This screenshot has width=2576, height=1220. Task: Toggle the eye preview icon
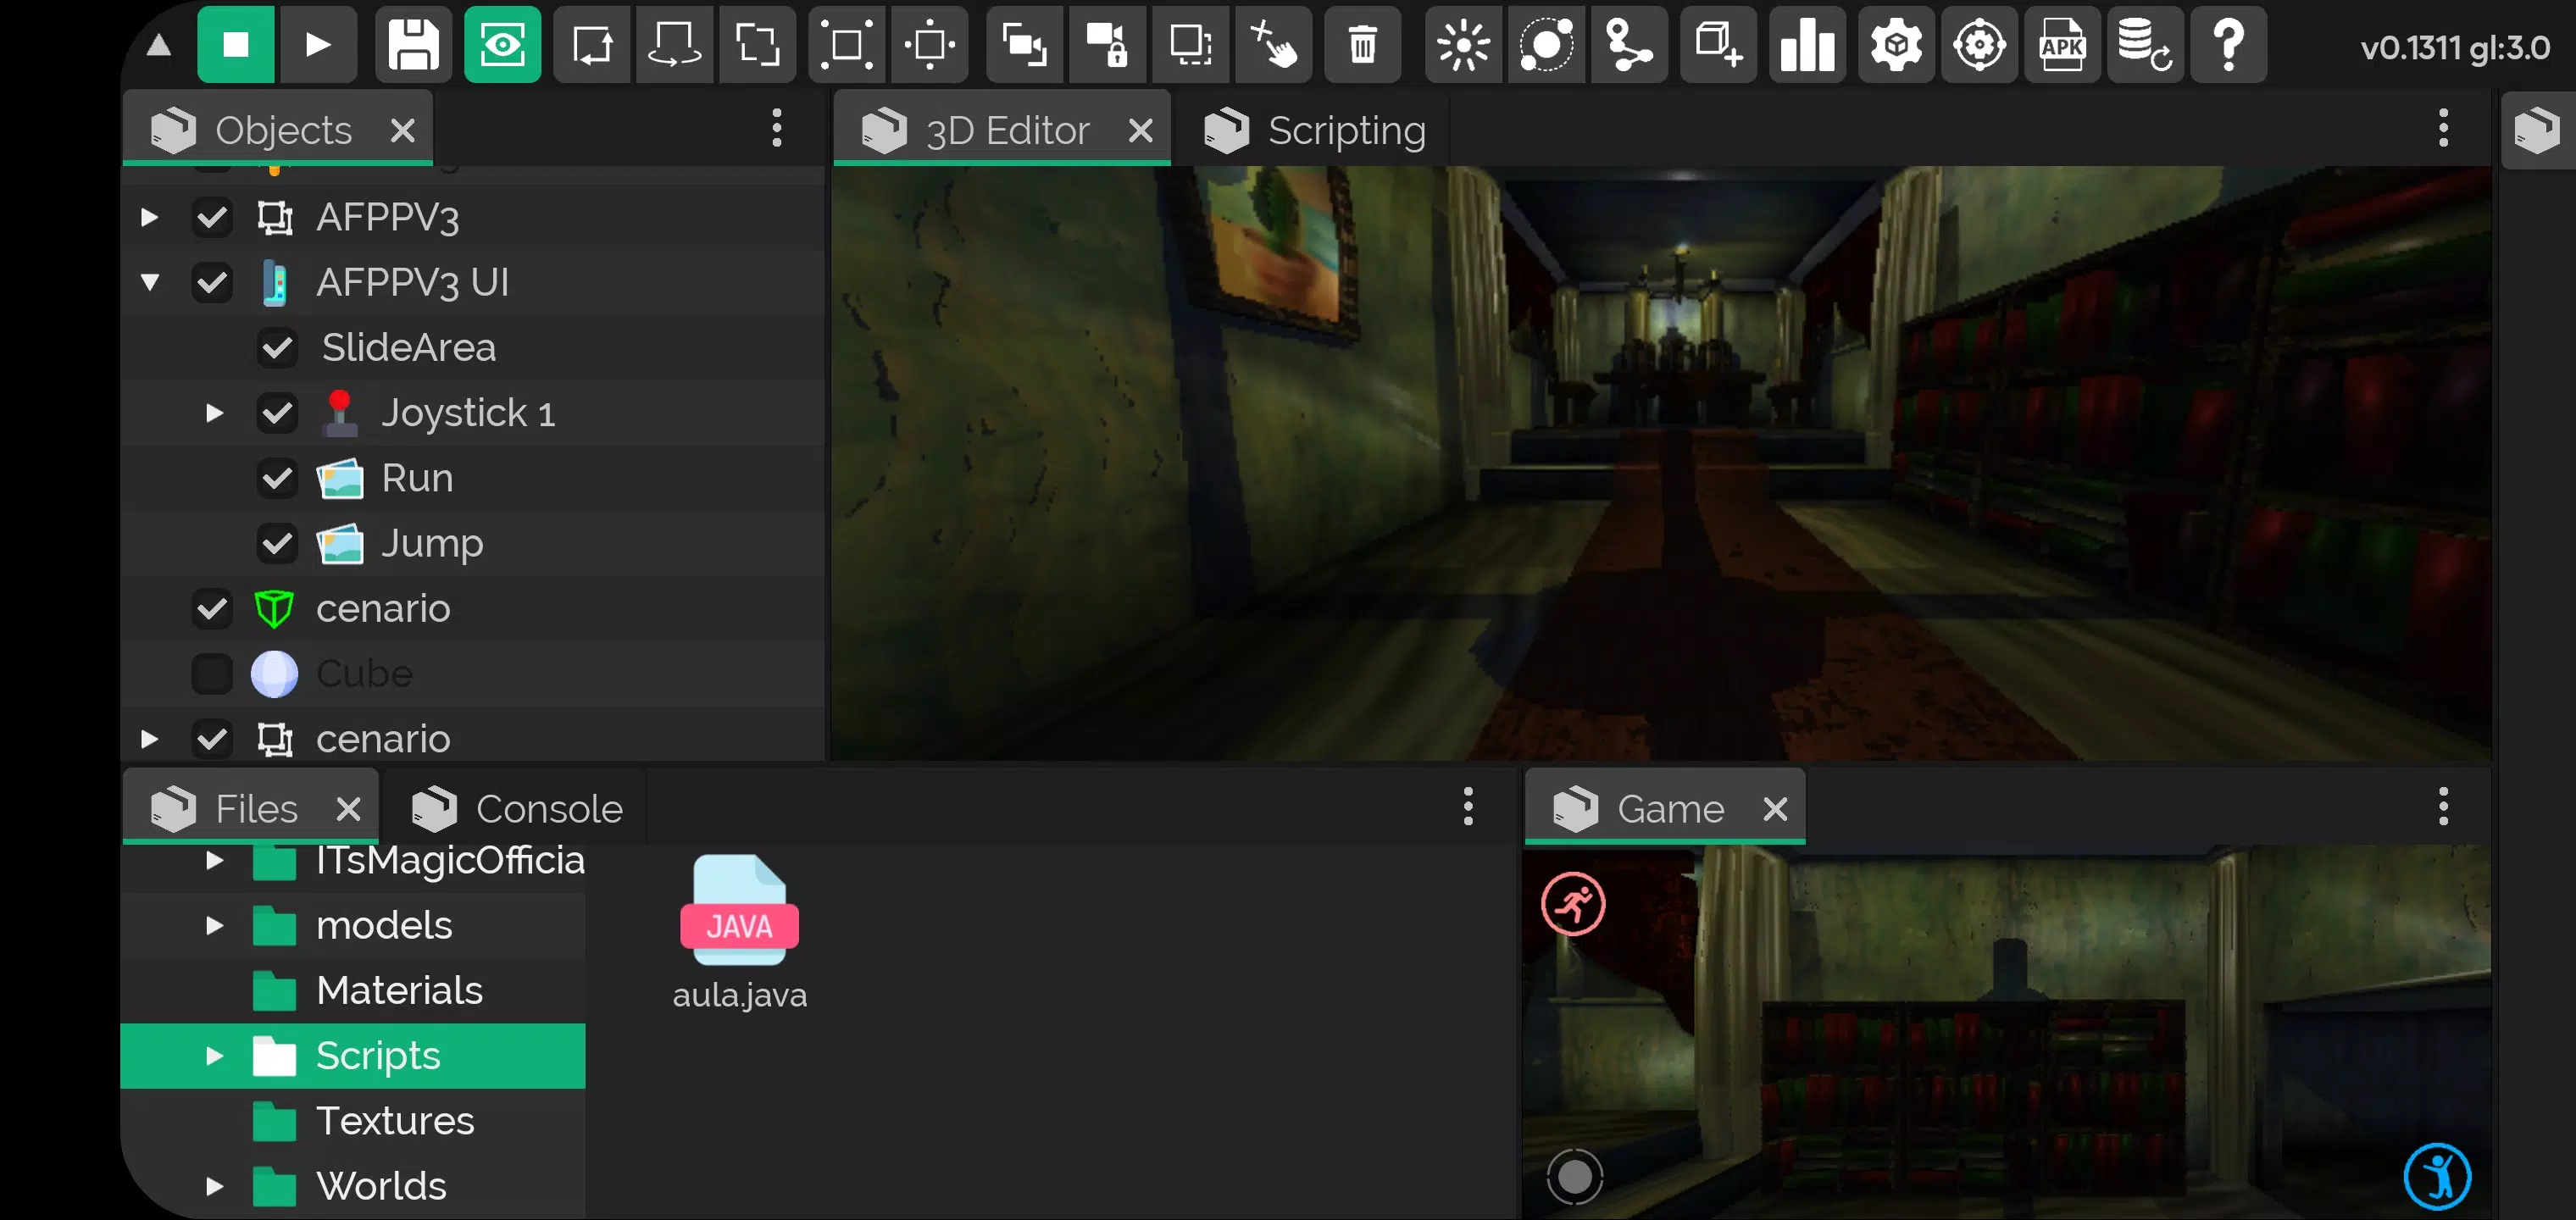click(x=502, y=45)
